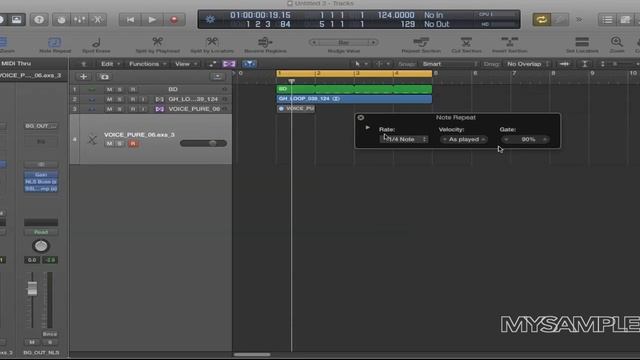
Task: Open the secondary tool menu
Action: tap(383, 64)
